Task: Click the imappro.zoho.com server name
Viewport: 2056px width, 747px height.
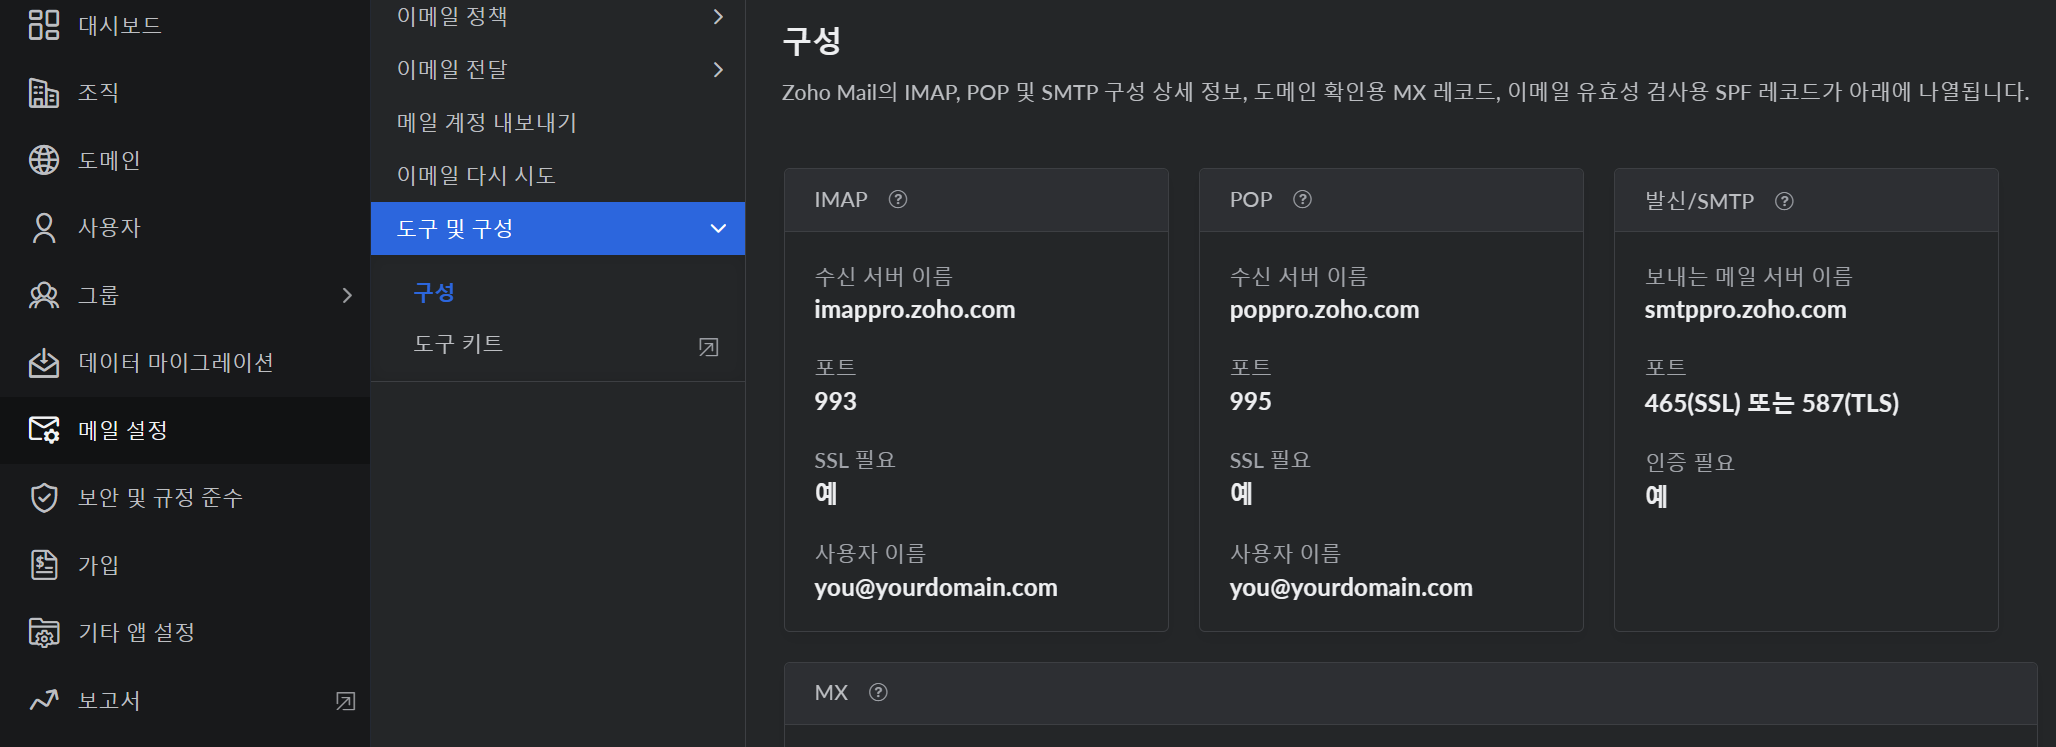Action: pos(914,310)
